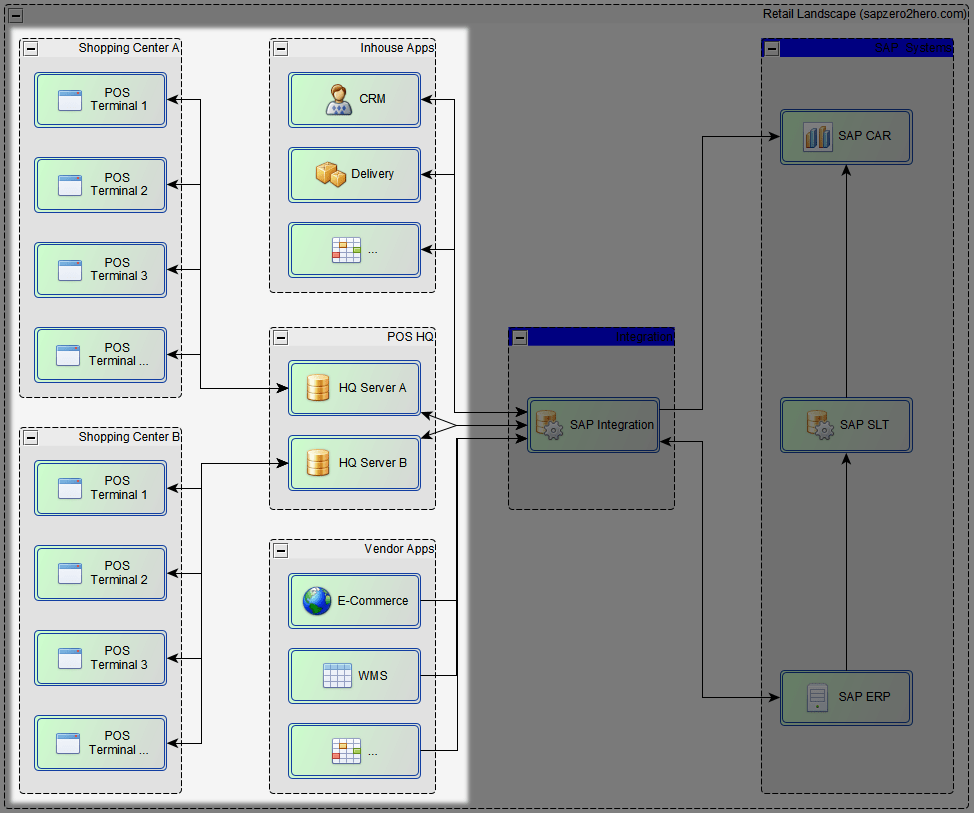Select POS Terminal 3 in Shopping Center B
Screen dimensions: 974x813
[100, 658]
